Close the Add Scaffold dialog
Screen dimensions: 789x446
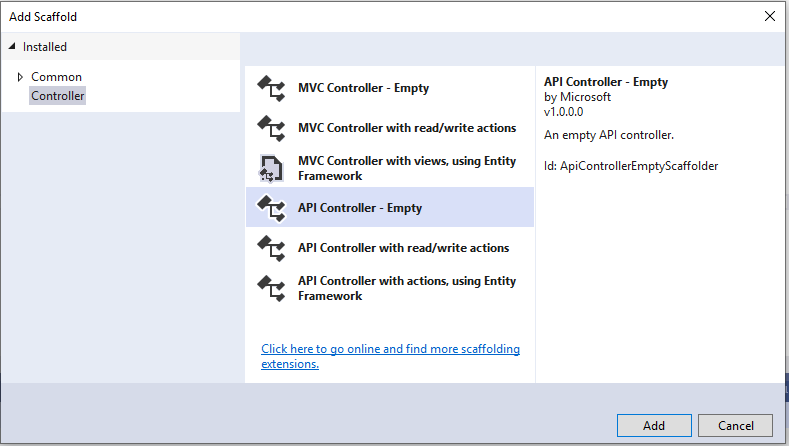tap(770, 16)
